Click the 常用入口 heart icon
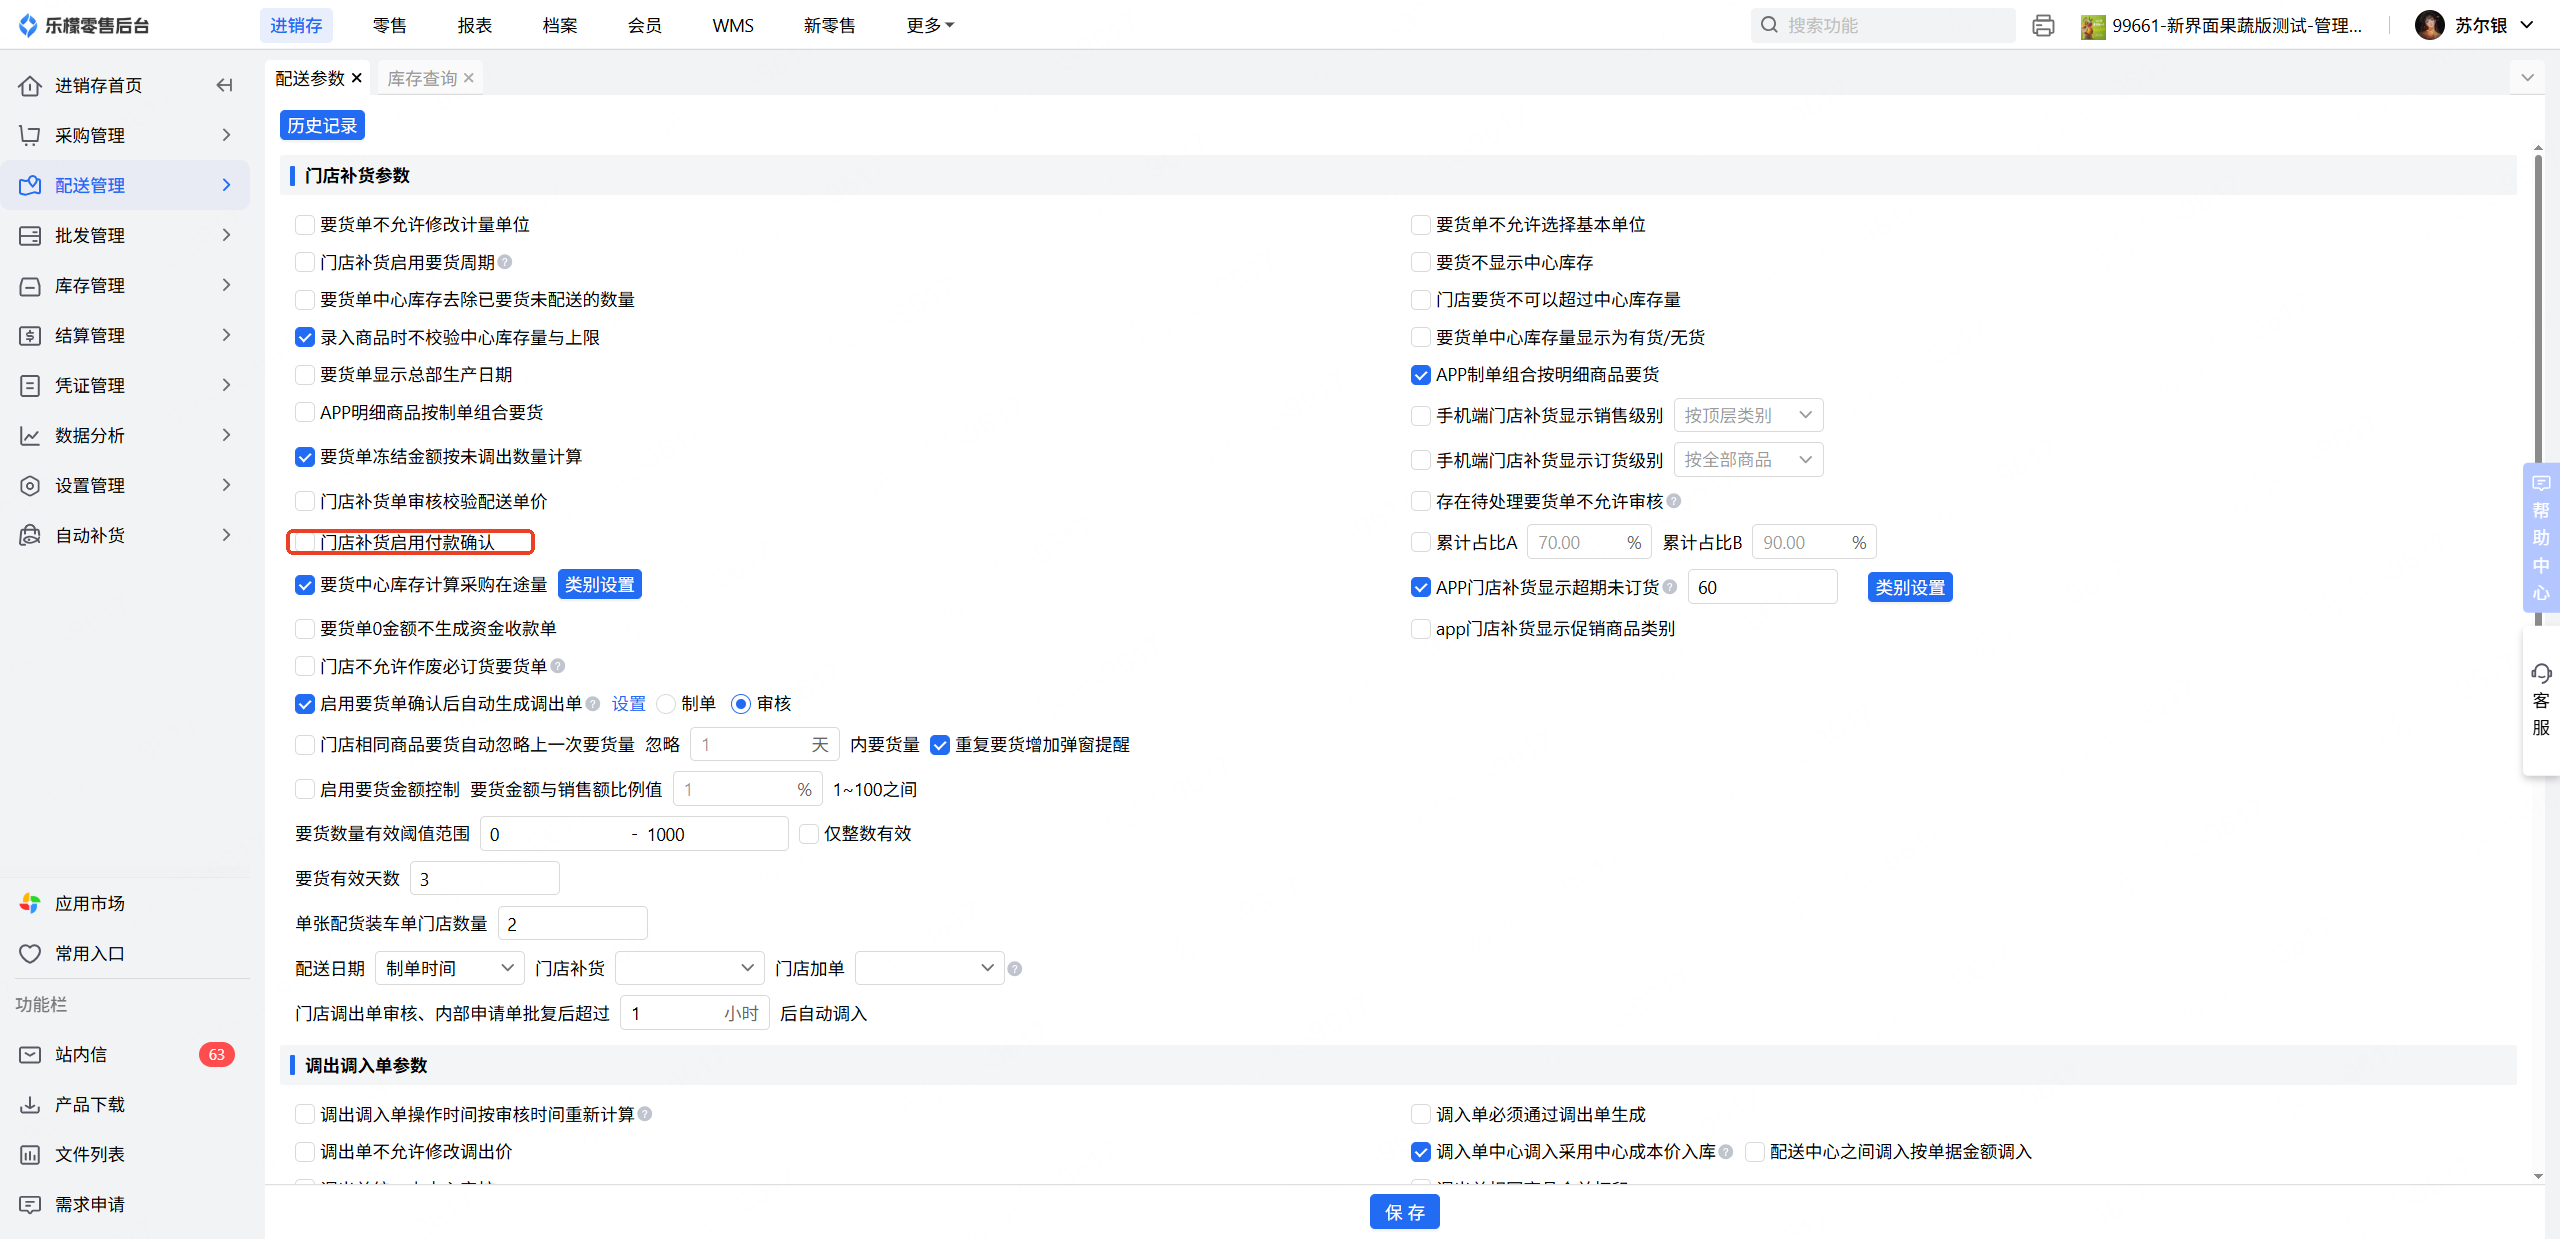Image resolution: width=2560 pixels, height=1239 pixels. point(30,953)
